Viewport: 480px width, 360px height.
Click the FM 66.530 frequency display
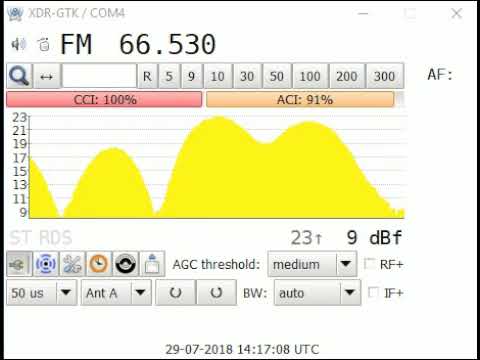click(138, 44)
